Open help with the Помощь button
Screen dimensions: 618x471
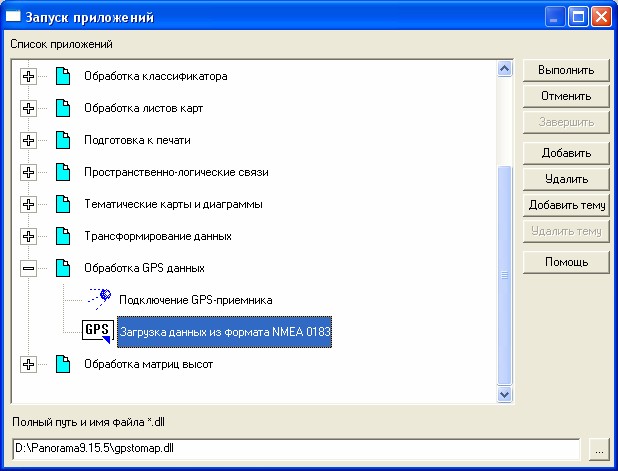(x=565, y=262)
